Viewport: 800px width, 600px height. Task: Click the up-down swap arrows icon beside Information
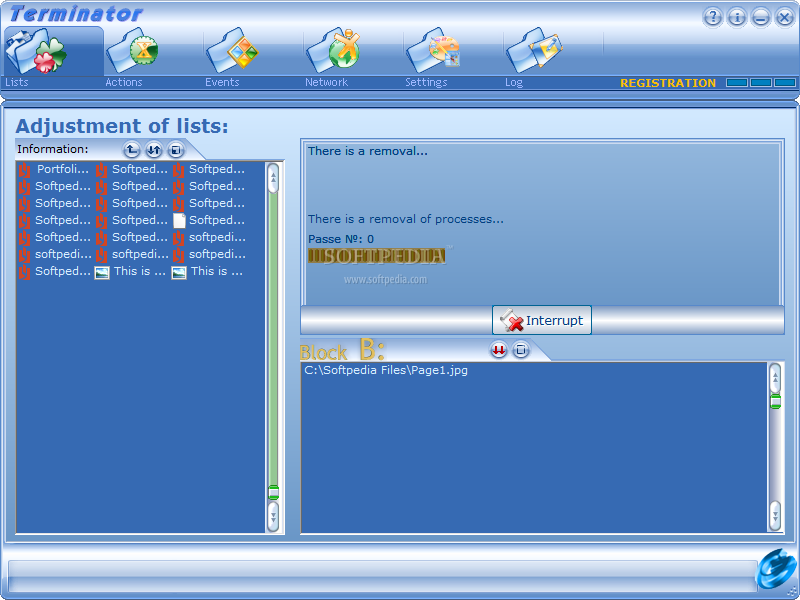[154, 150]
